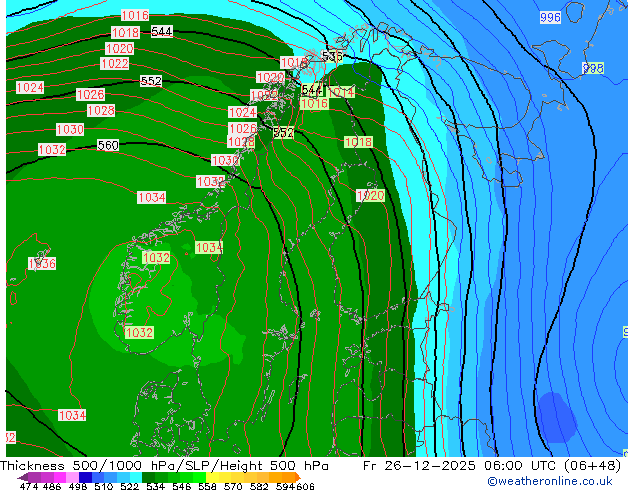Click the forecast offset '(06+48)'

(x=592, y=466)
